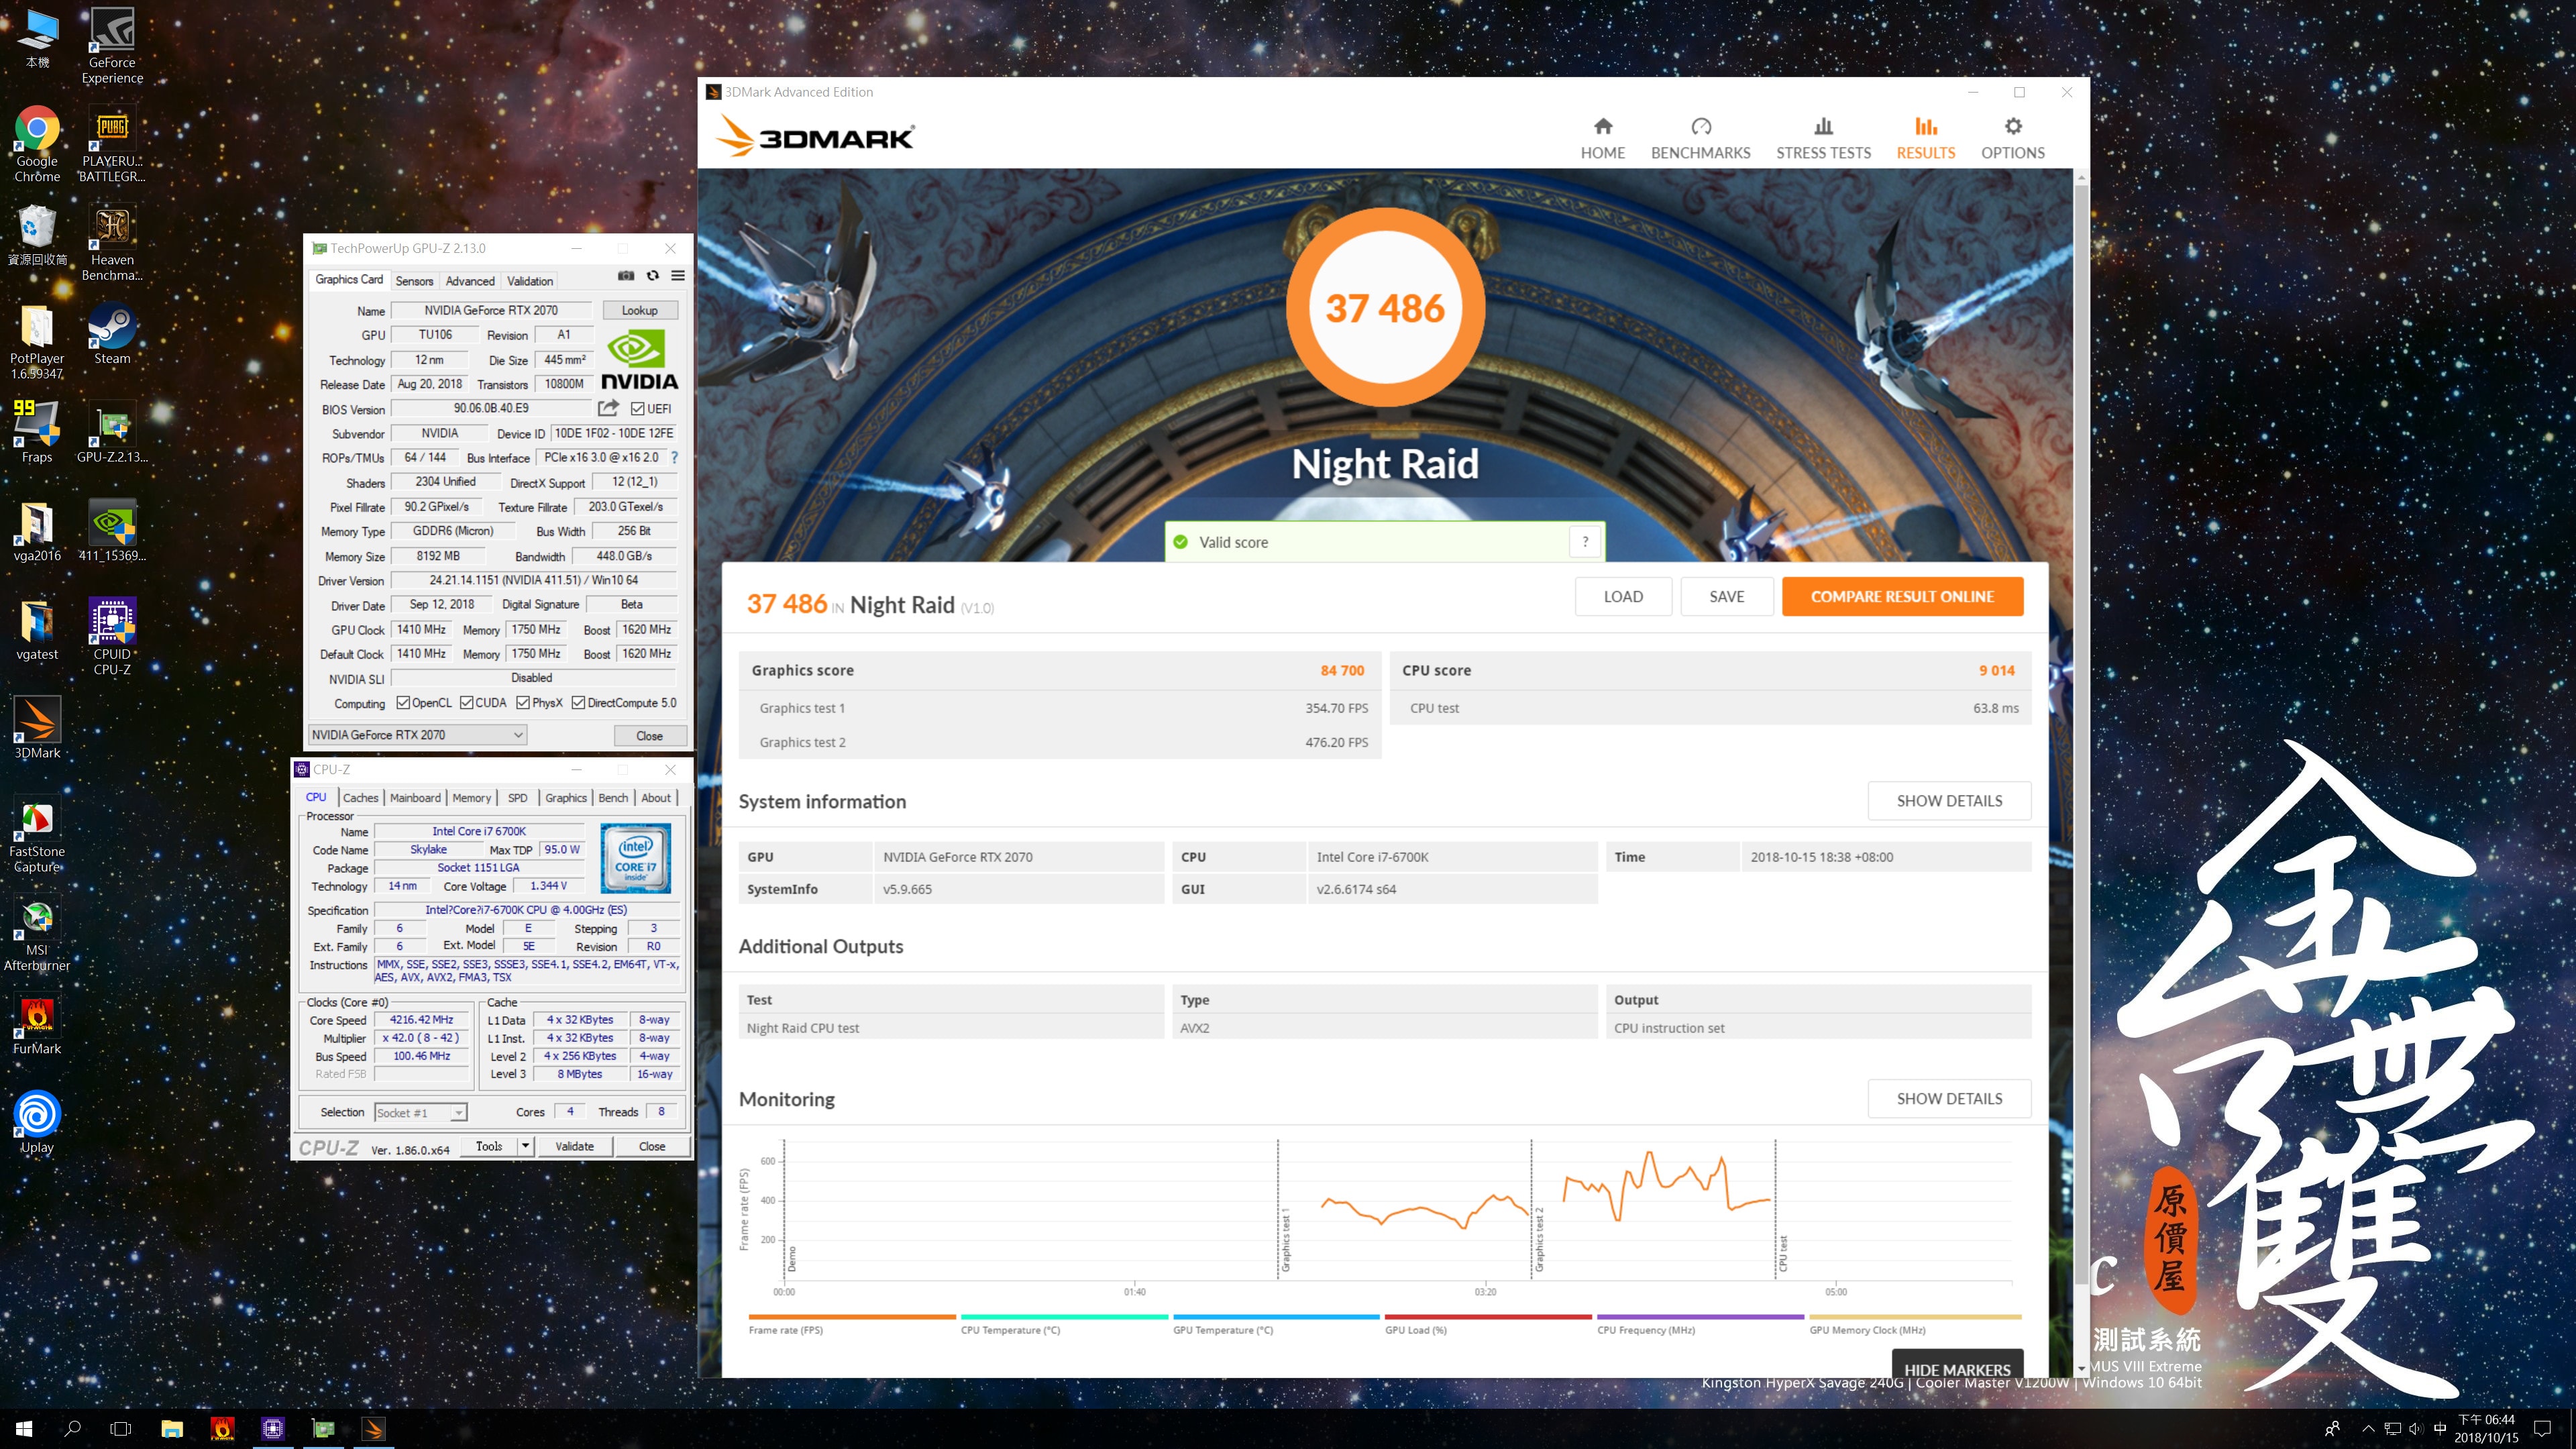Expand CPU-Z Tools dropdown arrow
The height and width of the screenshot is (1449, 2576).
coord(525,1146)
